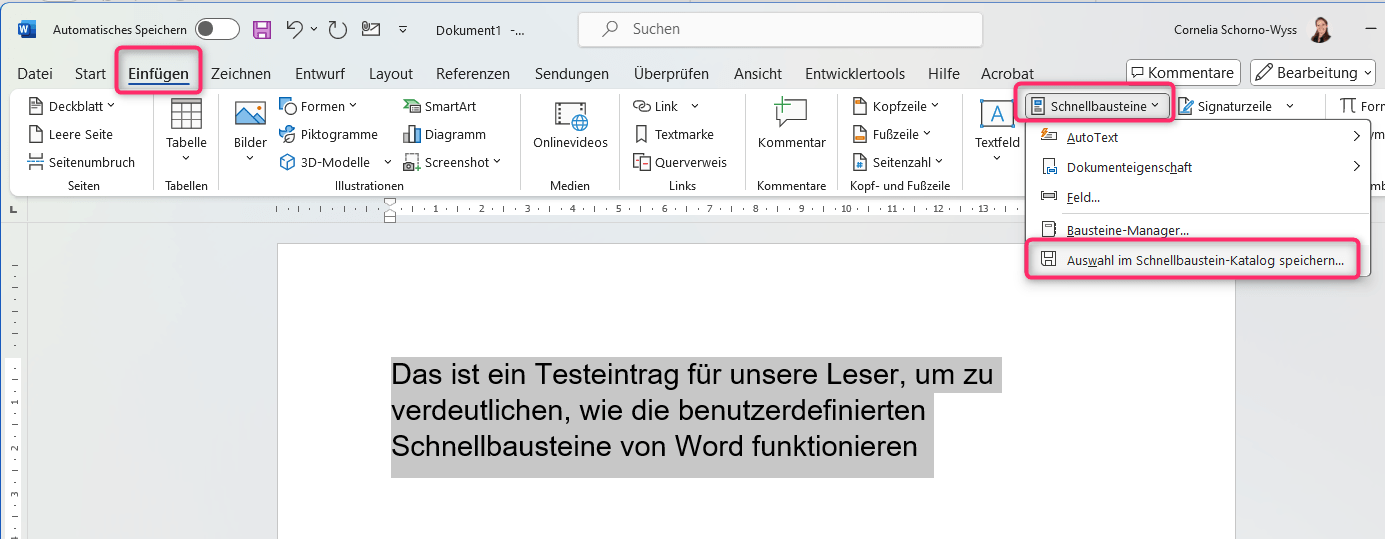Open the Fußzeile dropdown
This screenshot has height=539, width=1385.
click(x=892, y=134)
